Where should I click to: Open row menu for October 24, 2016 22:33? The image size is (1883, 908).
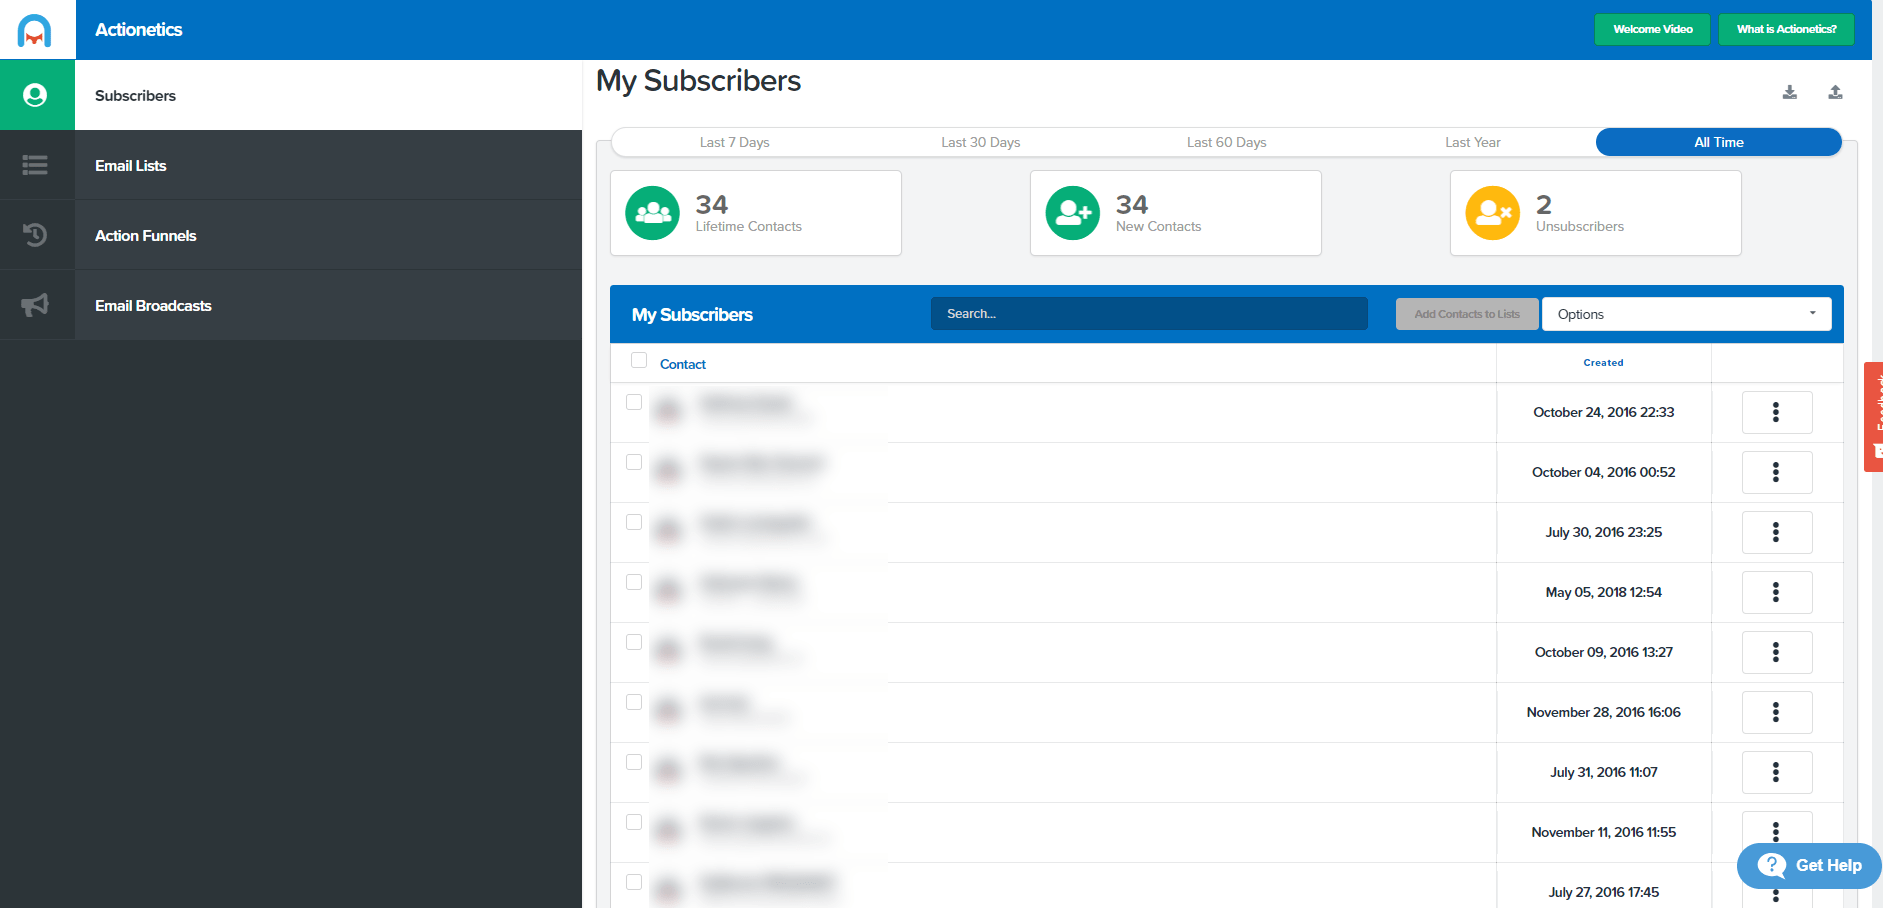pyautogui.click(x=1777, y=412)
